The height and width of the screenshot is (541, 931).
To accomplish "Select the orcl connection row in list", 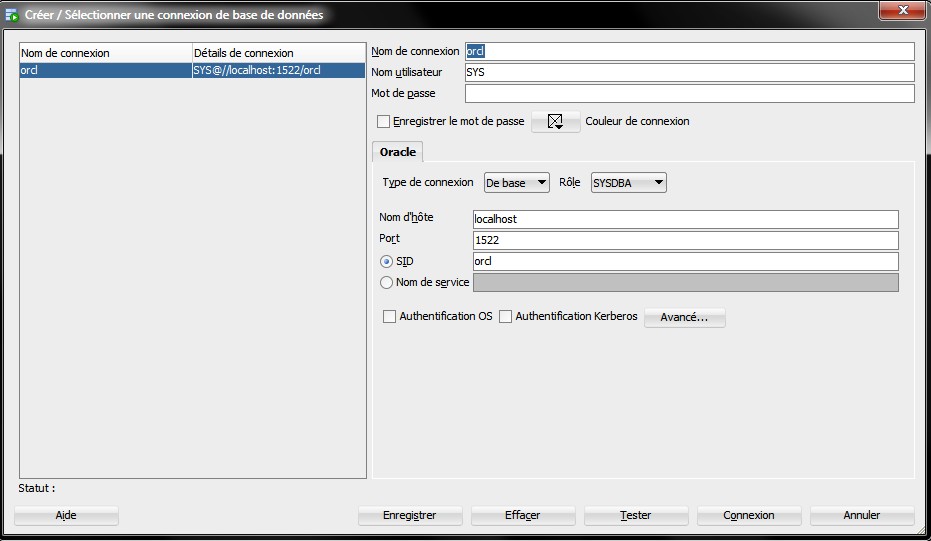I will [192, 70].
